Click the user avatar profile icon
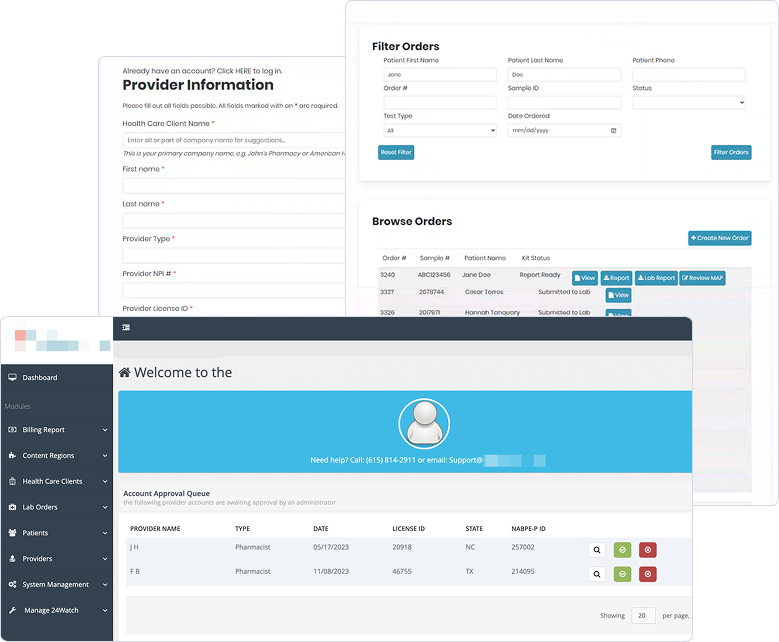Screen dimensions: 779x642 click(424, 424)
